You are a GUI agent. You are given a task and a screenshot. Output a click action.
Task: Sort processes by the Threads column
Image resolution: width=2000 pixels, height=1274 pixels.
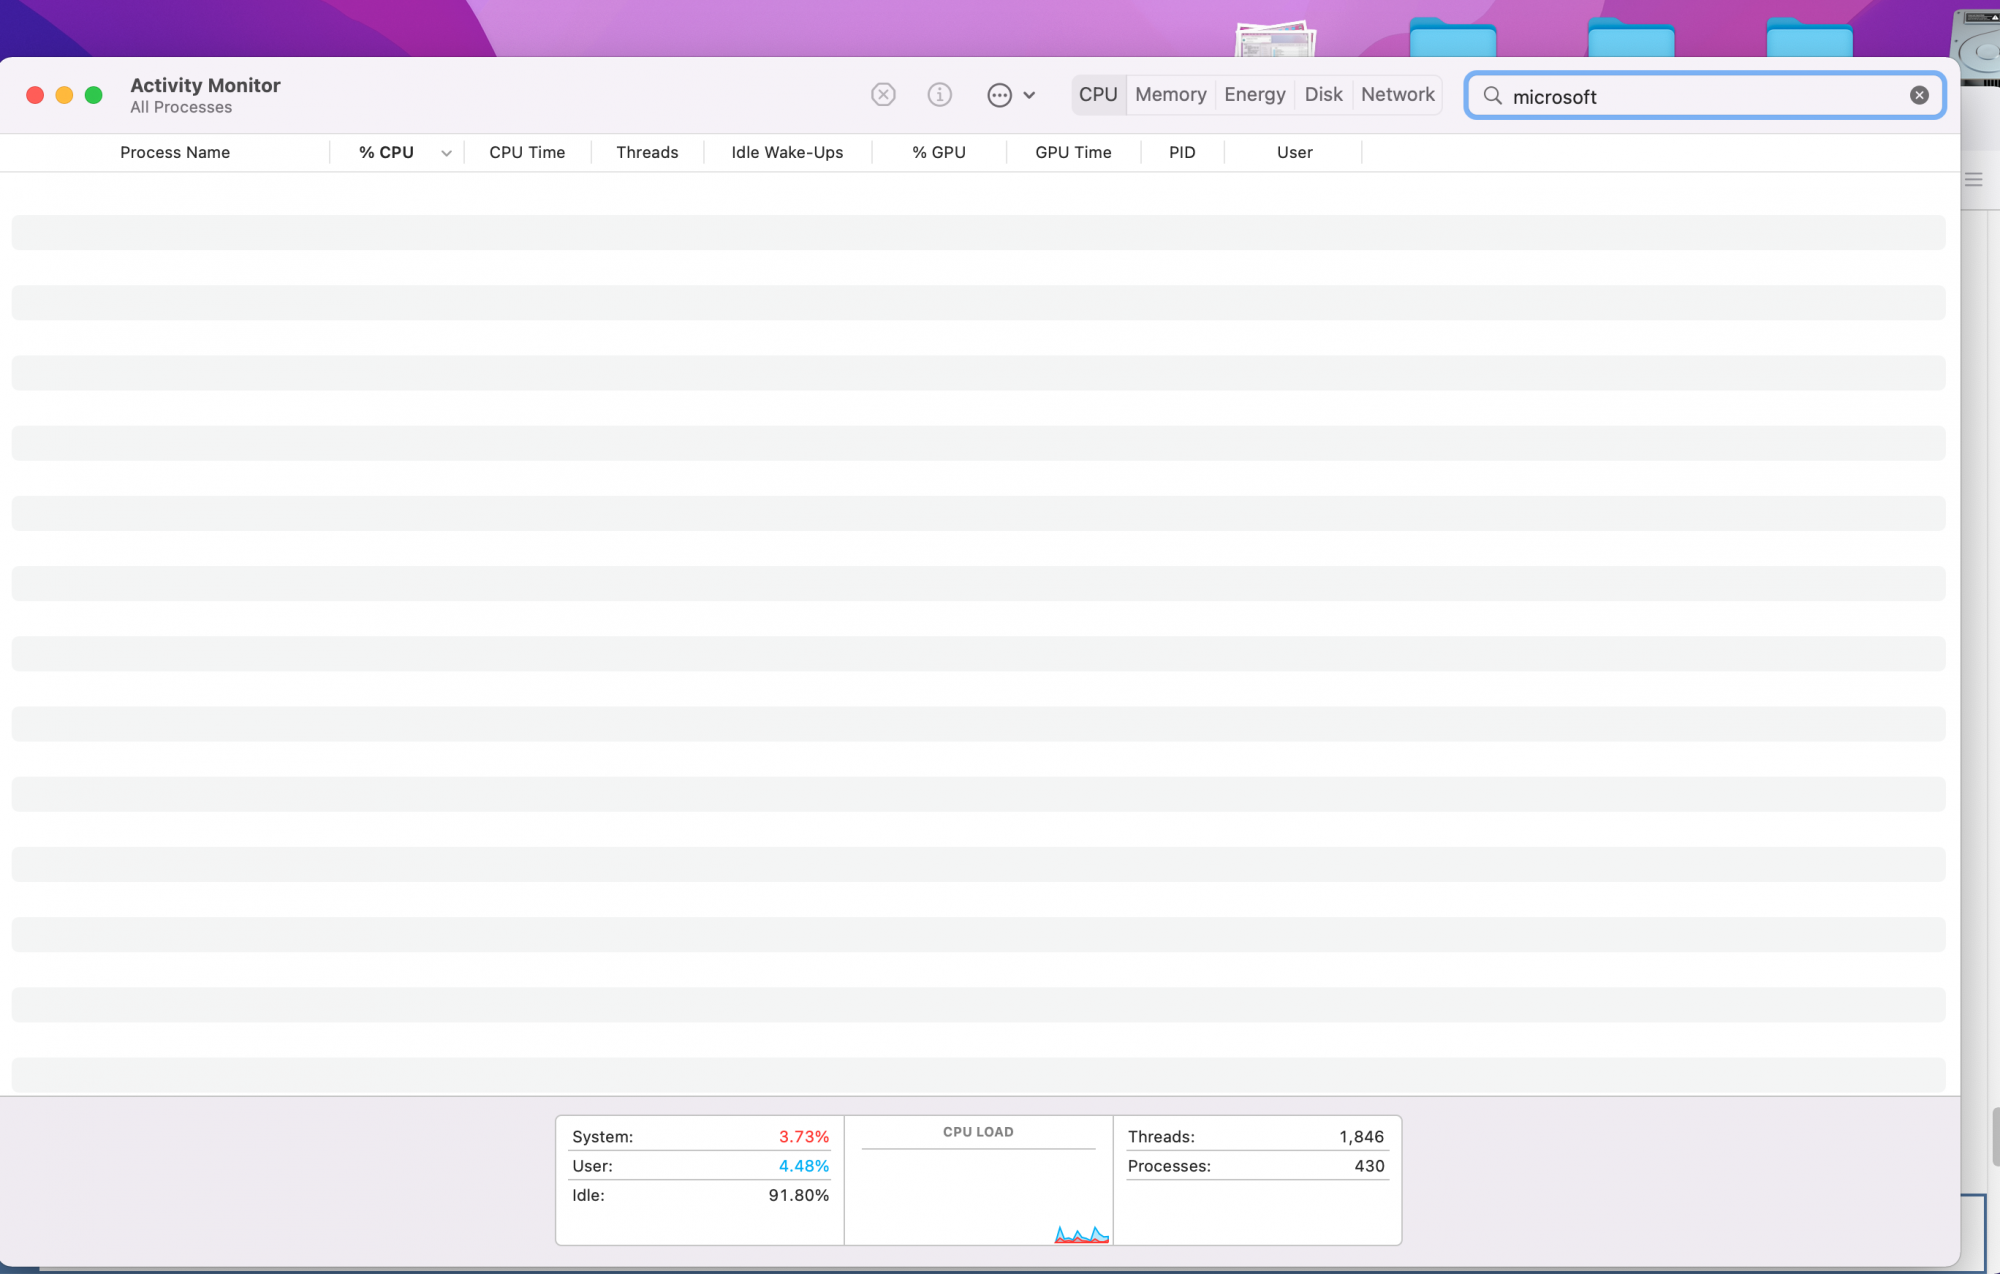pyautogui.click(x=647, y=153)
